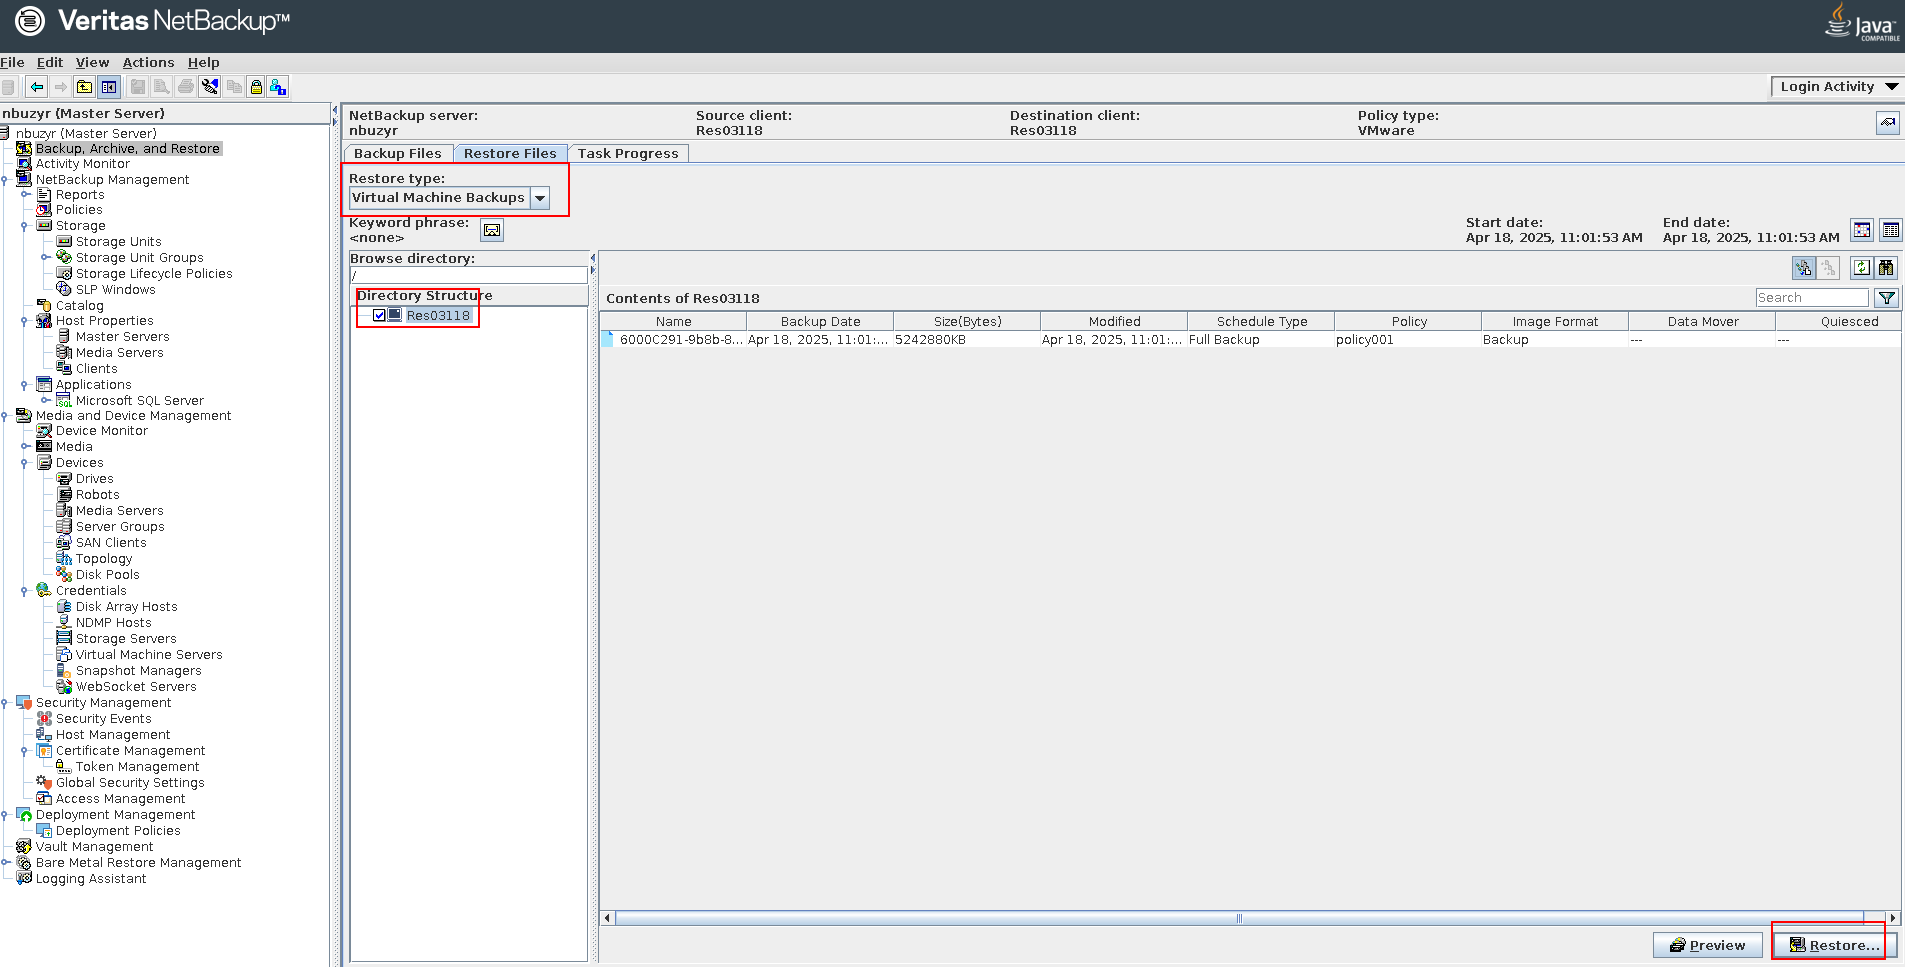Click the Restore... button

pos(1835,945)
